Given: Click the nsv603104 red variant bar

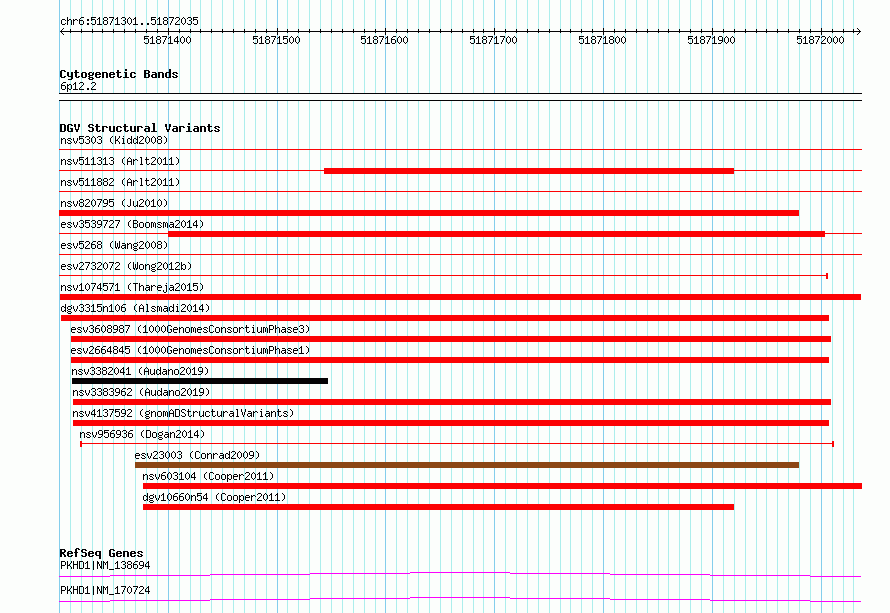Looking at the screenshot, I should coord(502,486).
